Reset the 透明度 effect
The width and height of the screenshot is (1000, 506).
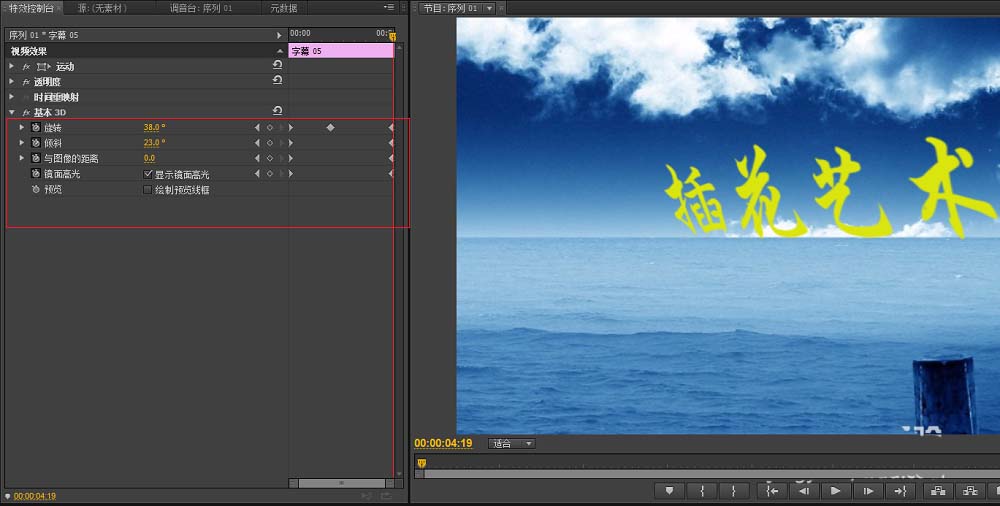[277, 80]
